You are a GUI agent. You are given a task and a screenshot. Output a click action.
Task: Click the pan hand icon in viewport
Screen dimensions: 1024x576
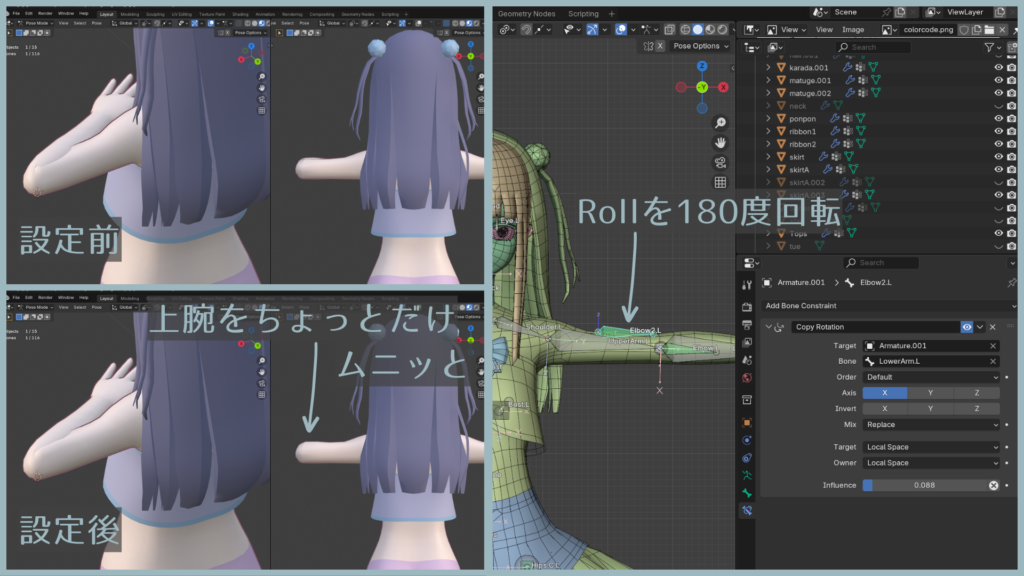click(720, 142)
